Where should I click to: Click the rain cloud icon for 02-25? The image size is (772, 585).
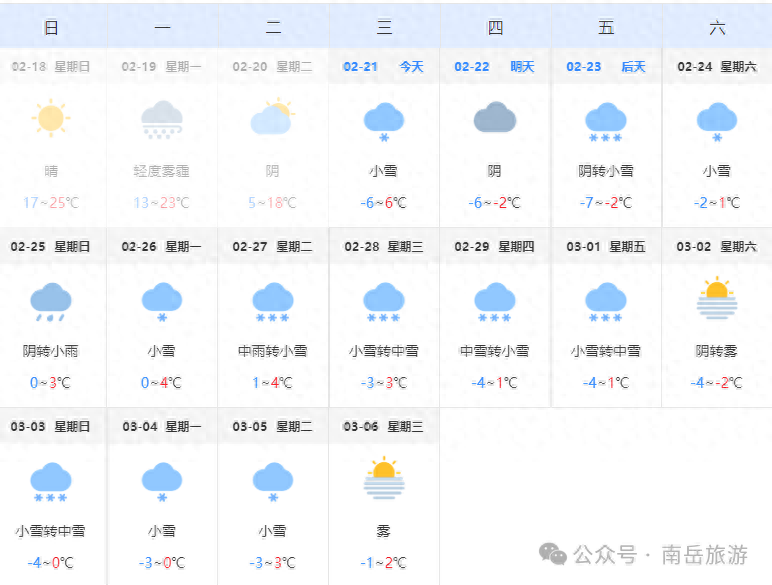click(x=51, y=302)
